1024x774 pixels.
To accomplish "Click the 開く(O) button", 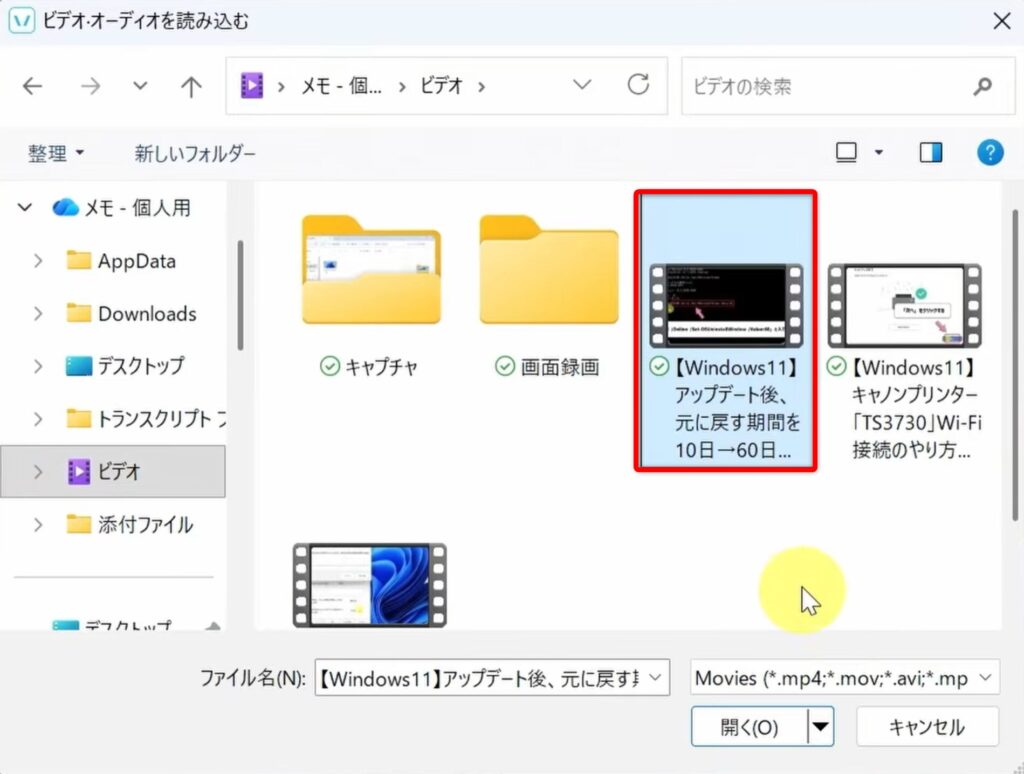I will (x=749, y=727).
